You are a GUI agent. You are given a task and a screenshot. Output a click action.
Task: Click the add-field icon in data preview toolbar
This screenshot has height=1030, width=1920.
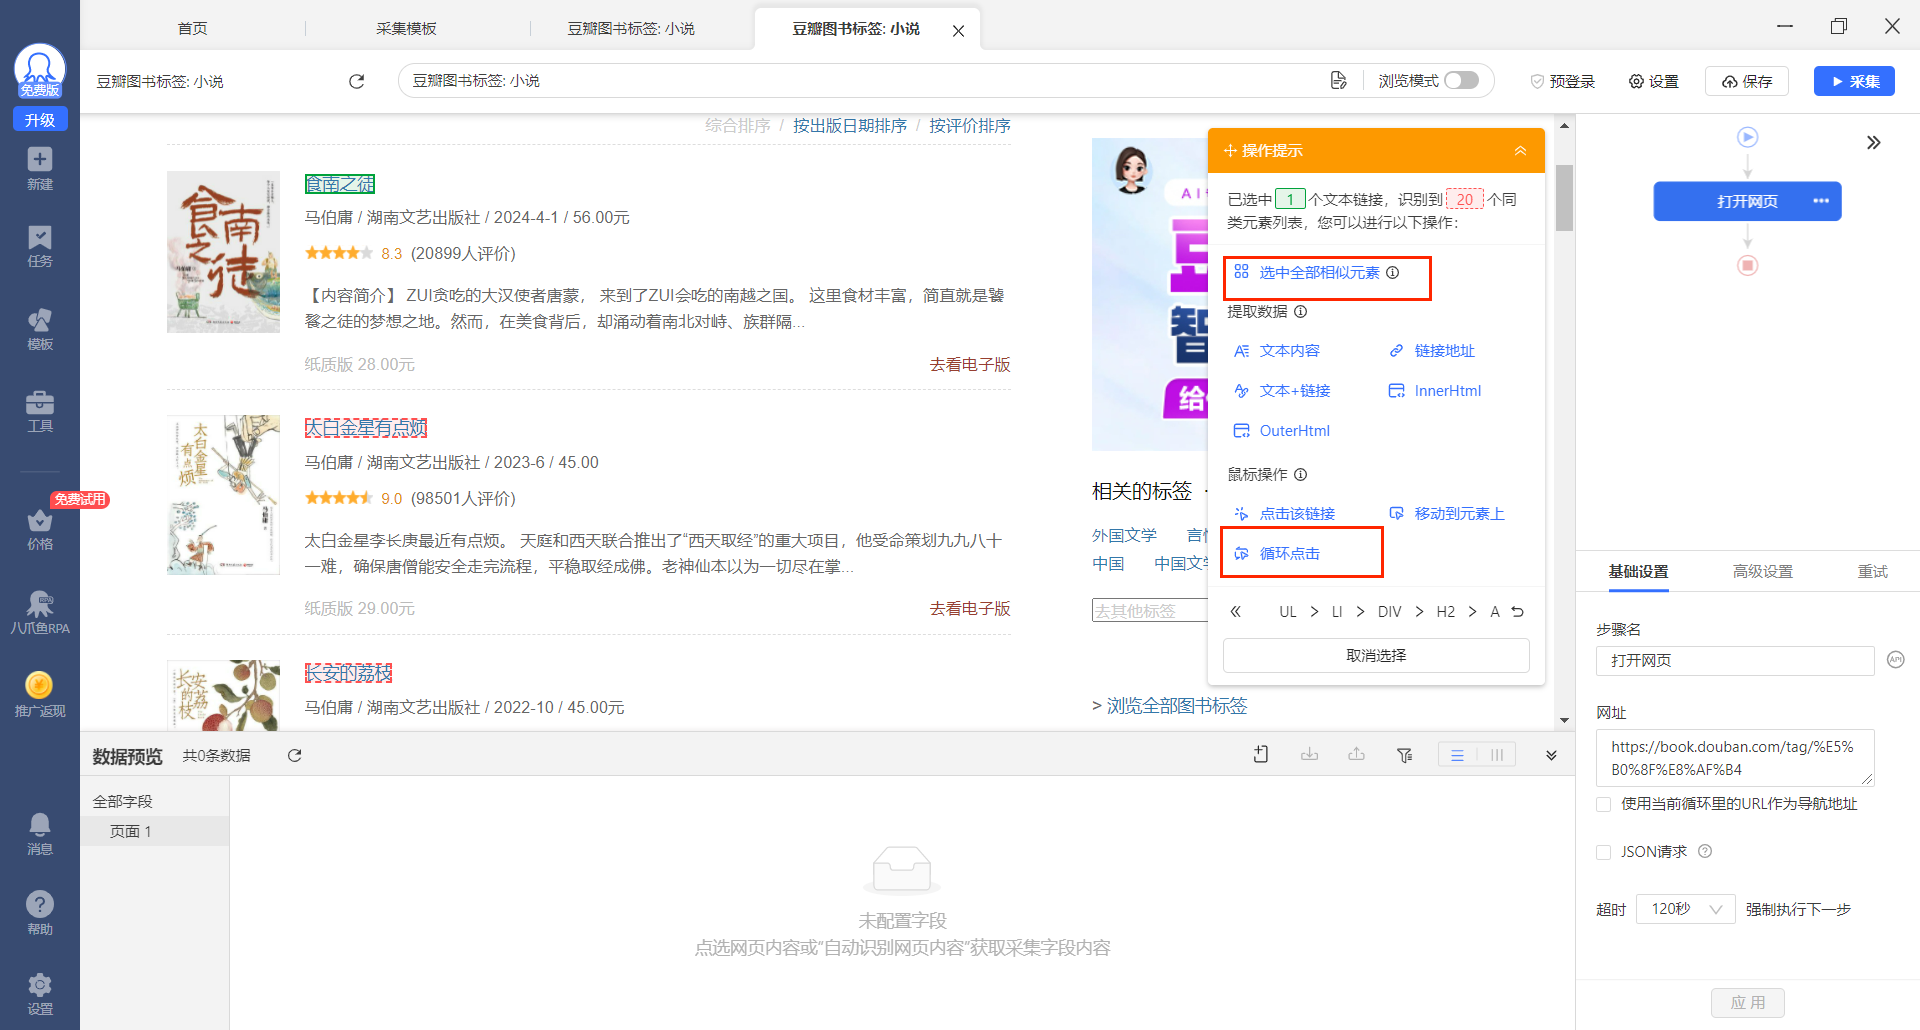[x=1261, y=755]
